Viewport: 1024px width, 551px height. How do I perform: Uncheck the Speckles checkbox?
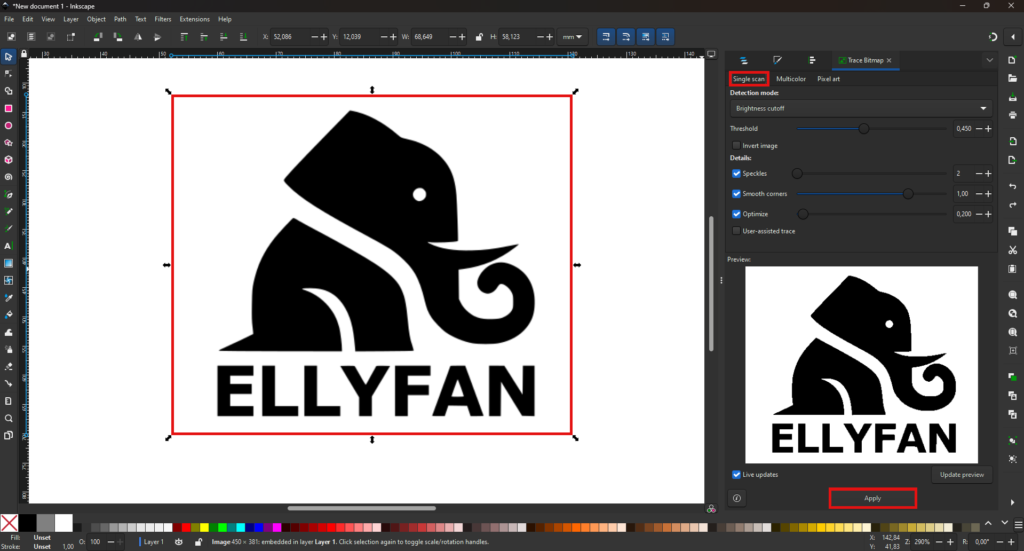(x=737, y=173)
